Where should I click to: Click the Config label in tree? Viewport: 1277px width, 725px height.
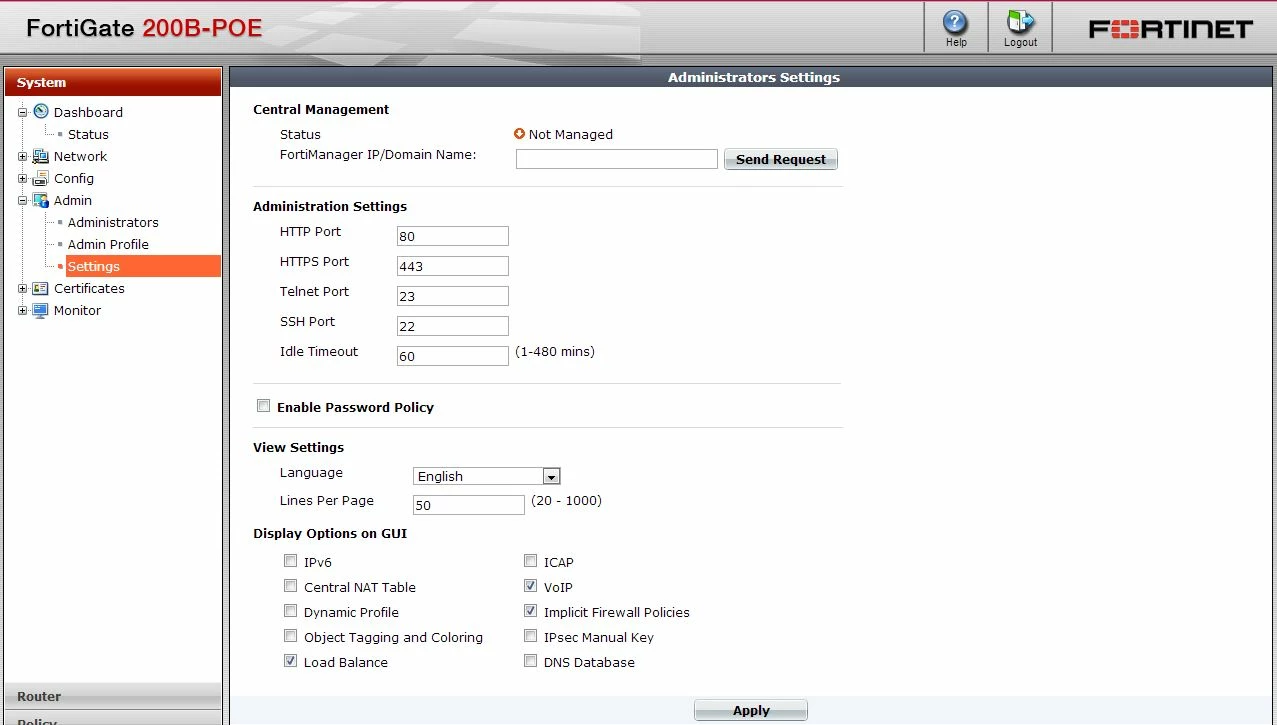[74, 178]
